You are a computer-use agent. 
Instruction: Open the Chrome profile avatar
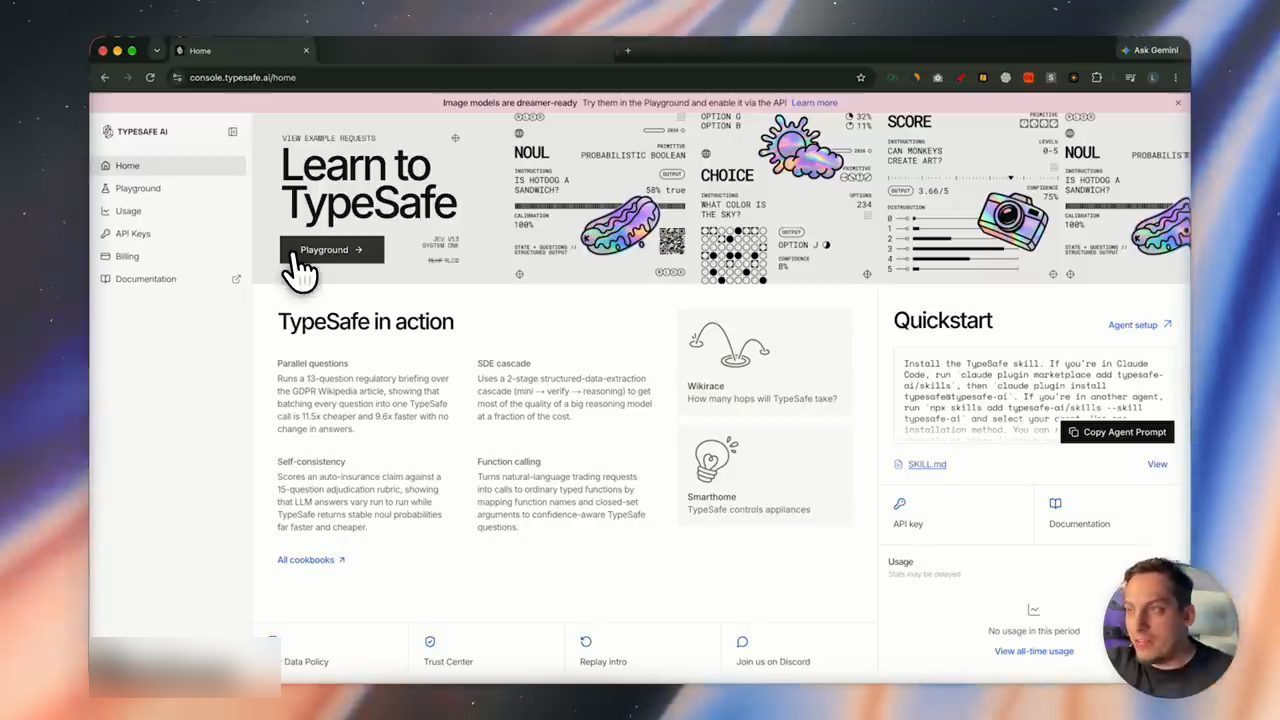click(1153, 77)
